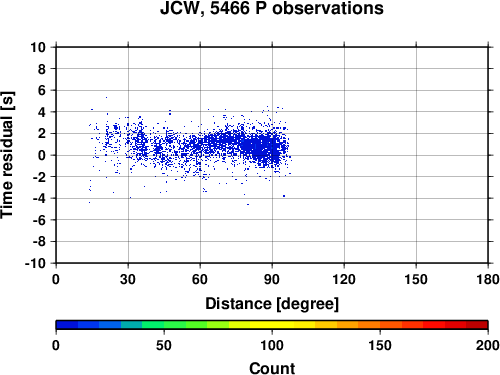This screenshot has height=375, width=500.
Task: Select the dark blue colorbar segment at 0
Action: pos(67,325)
